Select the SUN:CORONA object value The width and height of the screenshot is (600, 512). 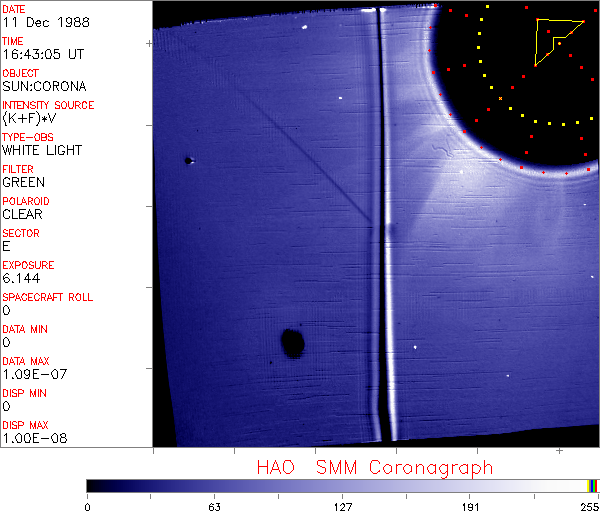[44, 86]
